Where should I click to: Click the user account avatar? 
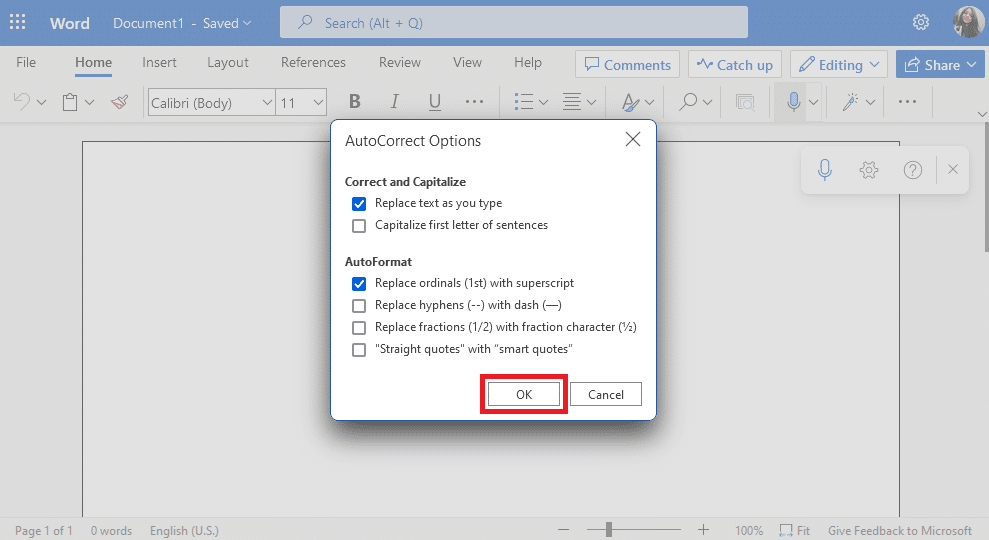pyautogui.click(x=968, y=22)
